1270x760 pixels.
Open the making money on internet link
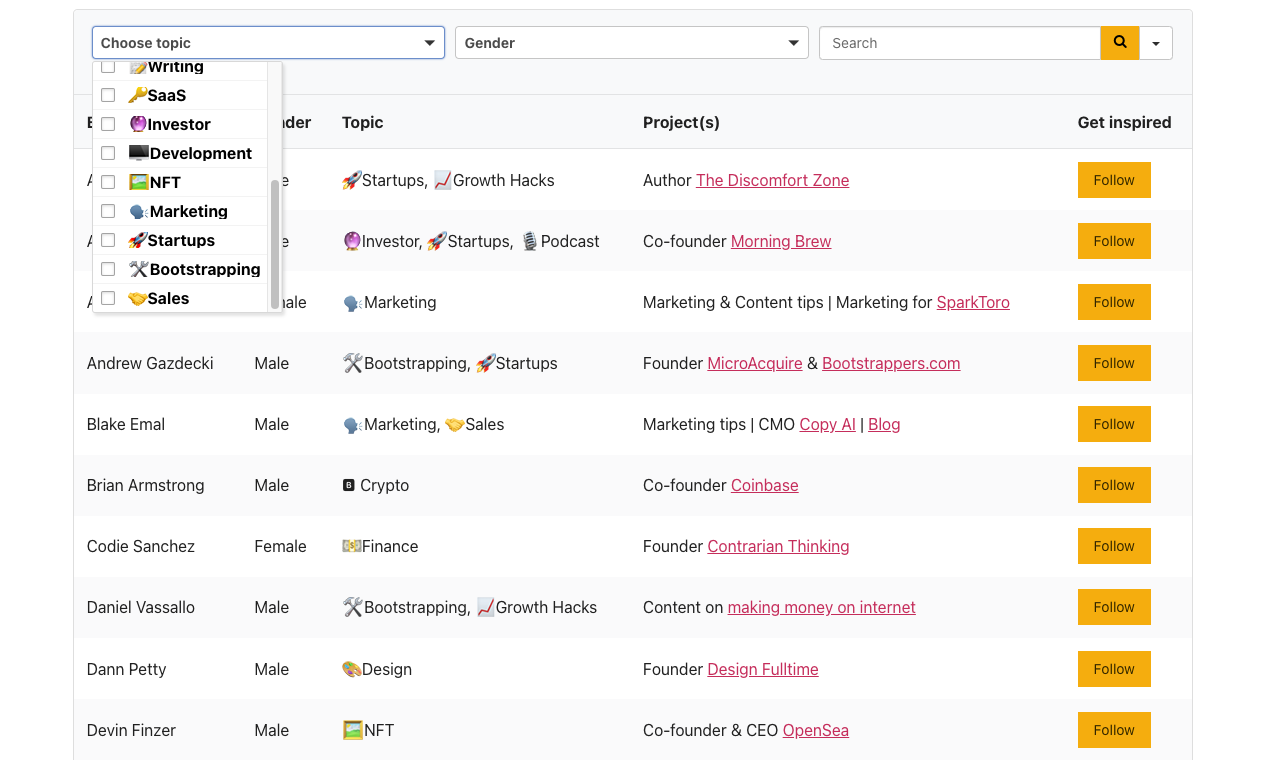point(822,607)
